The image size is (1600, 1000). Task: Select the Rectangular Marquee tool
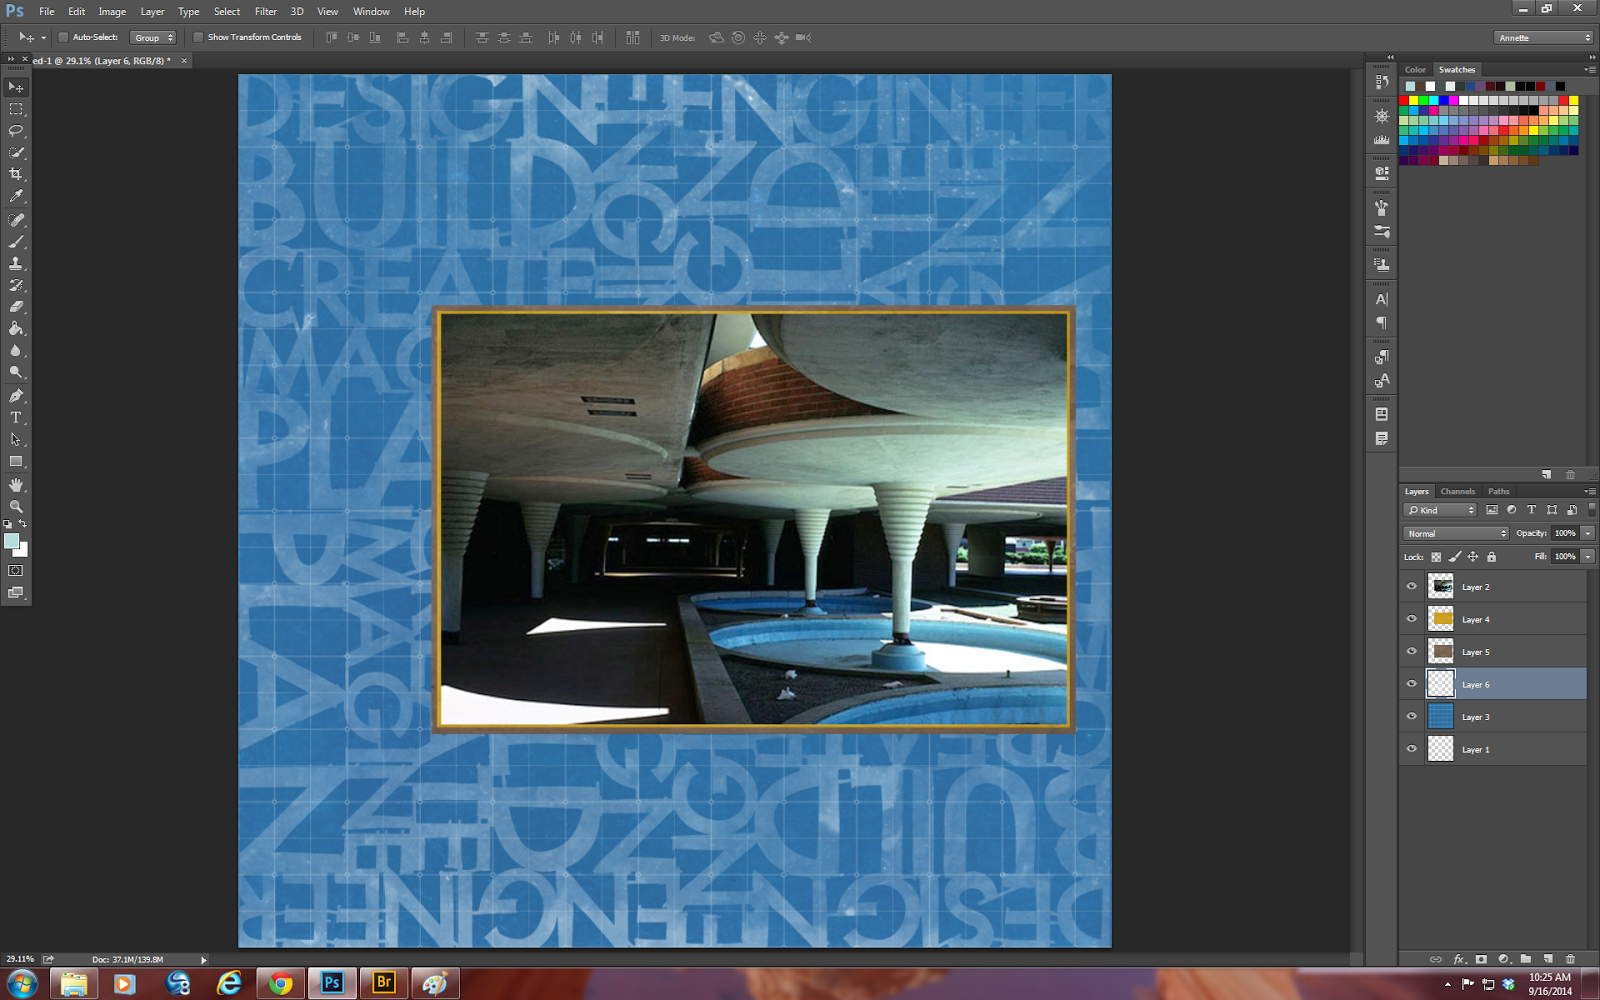(16, 109)
